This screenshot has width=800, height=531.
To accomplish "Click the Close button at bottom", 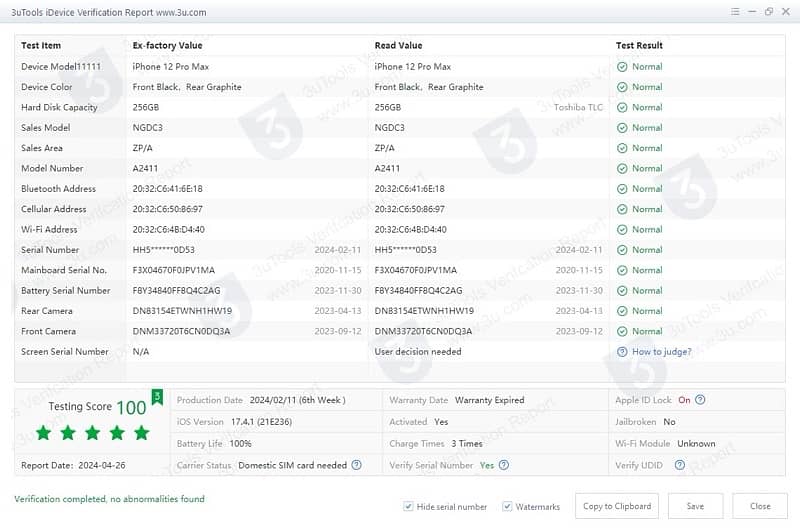I will [x=760, y=506].
